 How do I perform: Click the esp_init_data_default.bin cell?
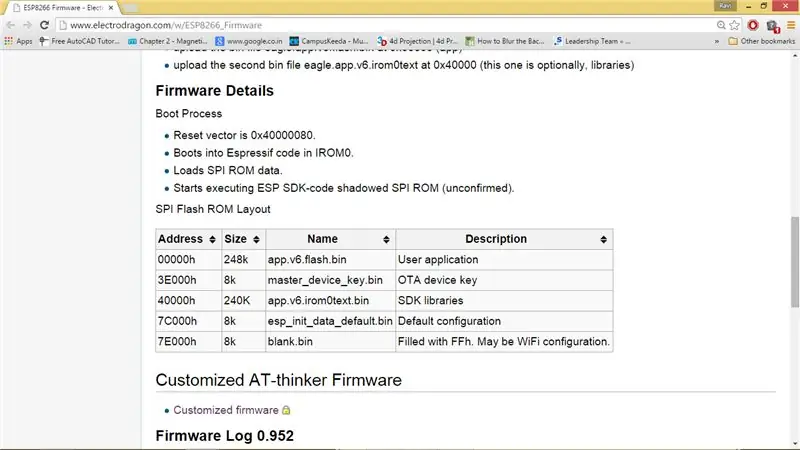tap(331, 321)
